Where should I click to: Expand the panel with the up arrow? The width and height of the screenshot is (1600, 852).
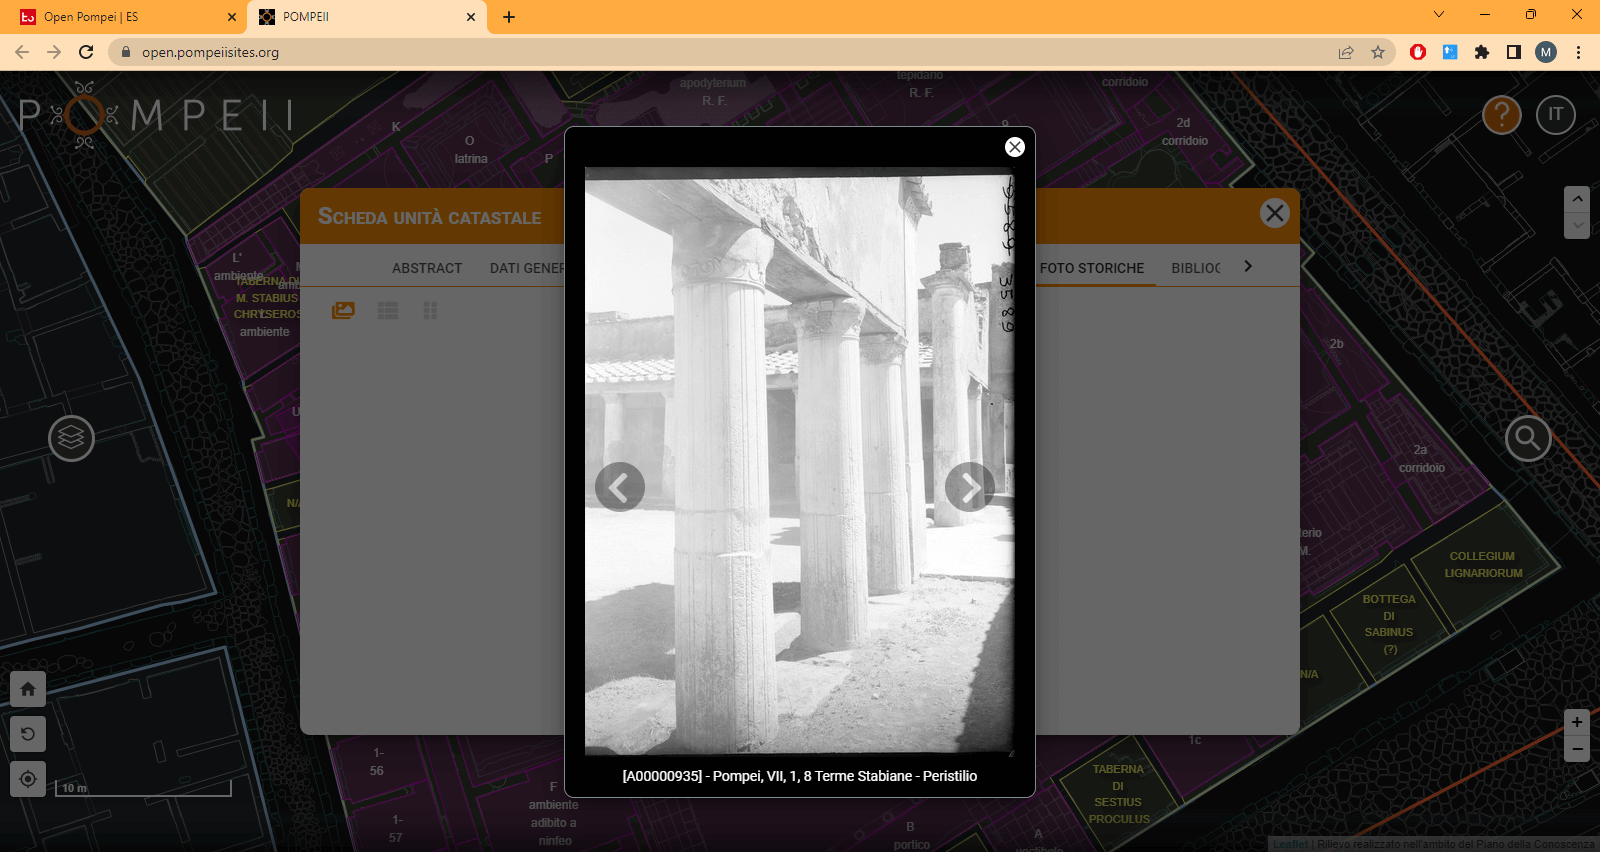1577,199
